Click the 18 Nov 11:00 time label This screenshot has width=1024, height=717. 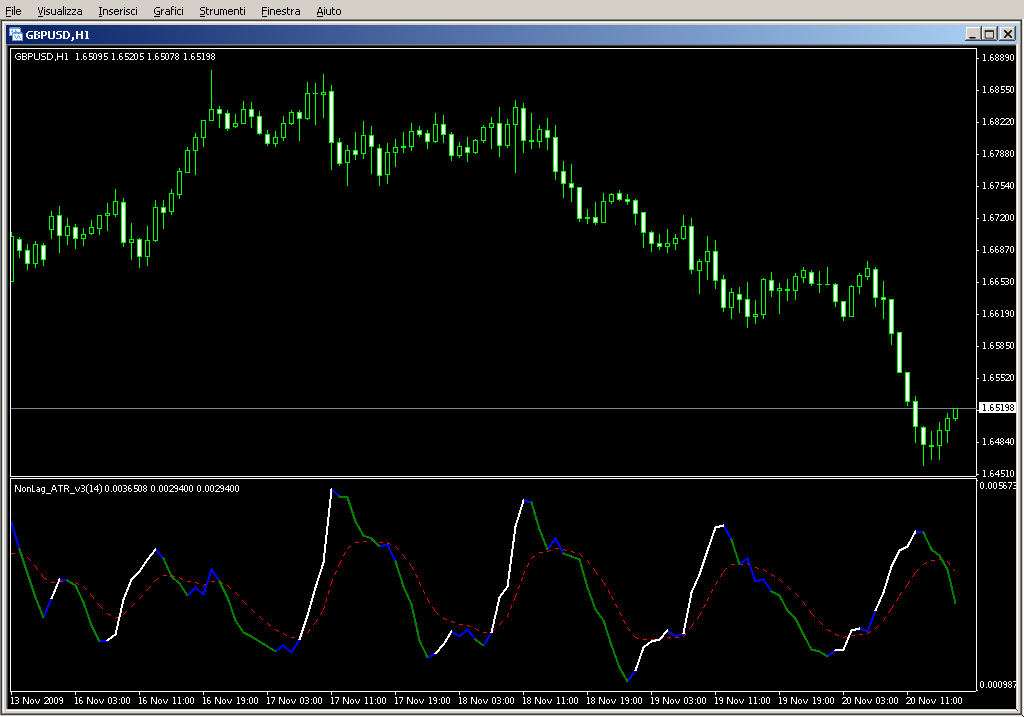pos(550,701)
